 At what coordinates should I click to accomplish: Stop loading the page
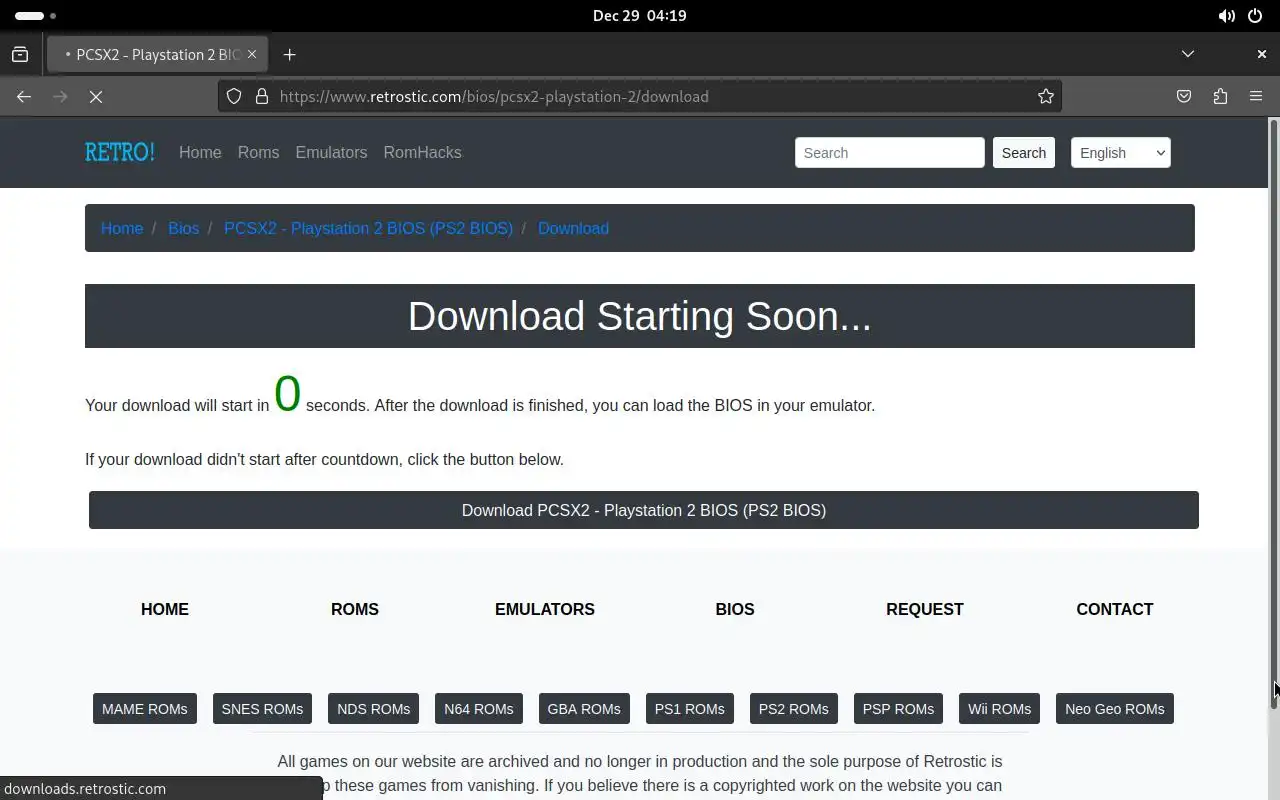click(x=96, y=96)
